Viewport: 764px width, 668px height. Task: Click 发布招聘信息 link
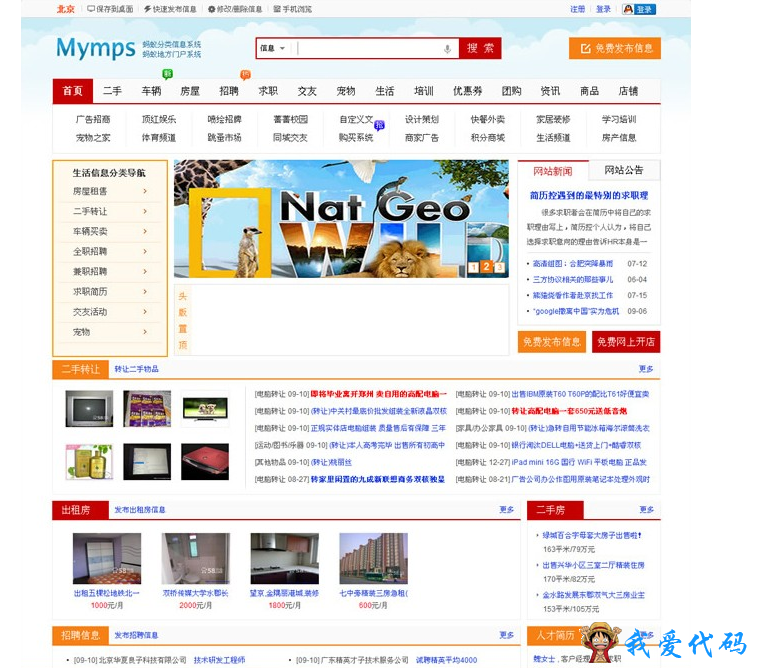tap(136, 635)
